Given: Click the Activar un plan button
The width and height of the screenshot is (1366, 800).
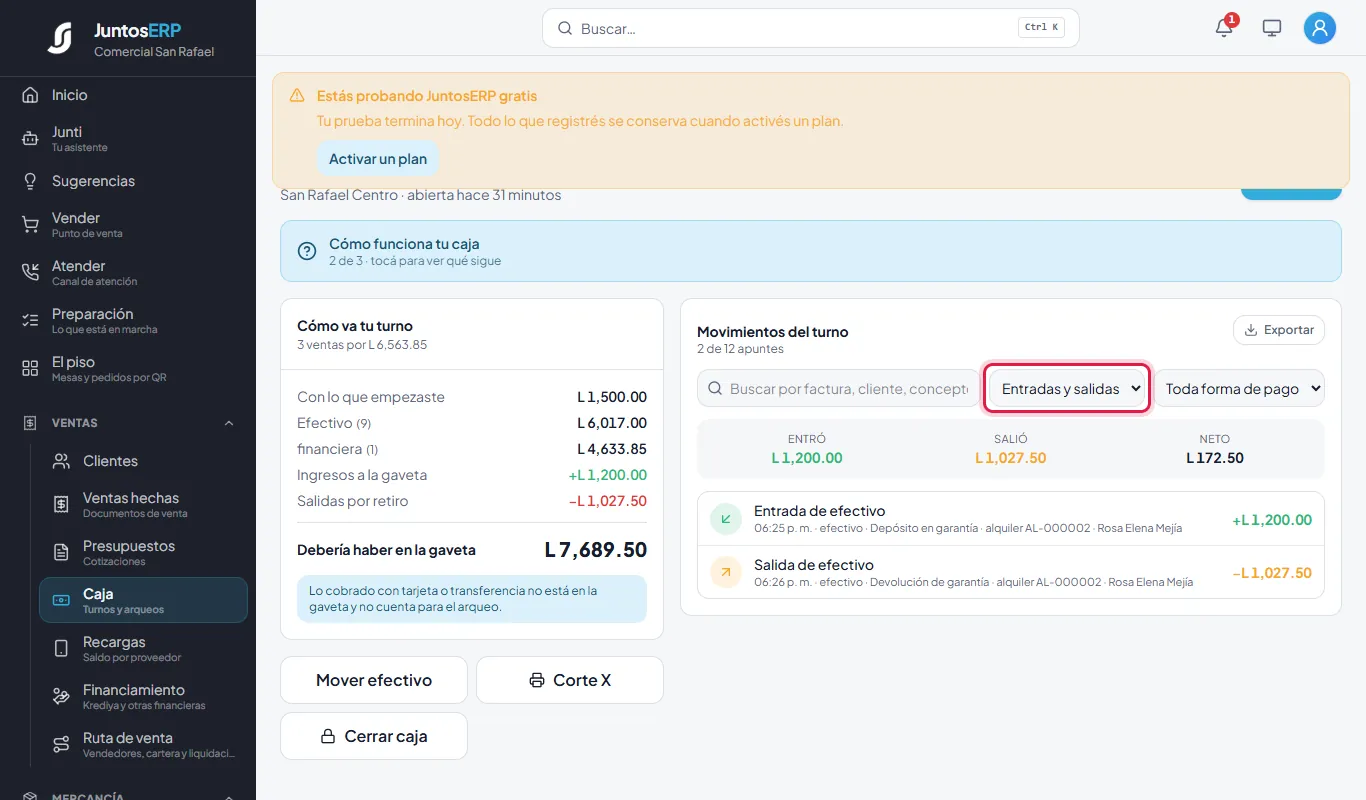Looking at the screenshot, I should [x=378, y=159].
